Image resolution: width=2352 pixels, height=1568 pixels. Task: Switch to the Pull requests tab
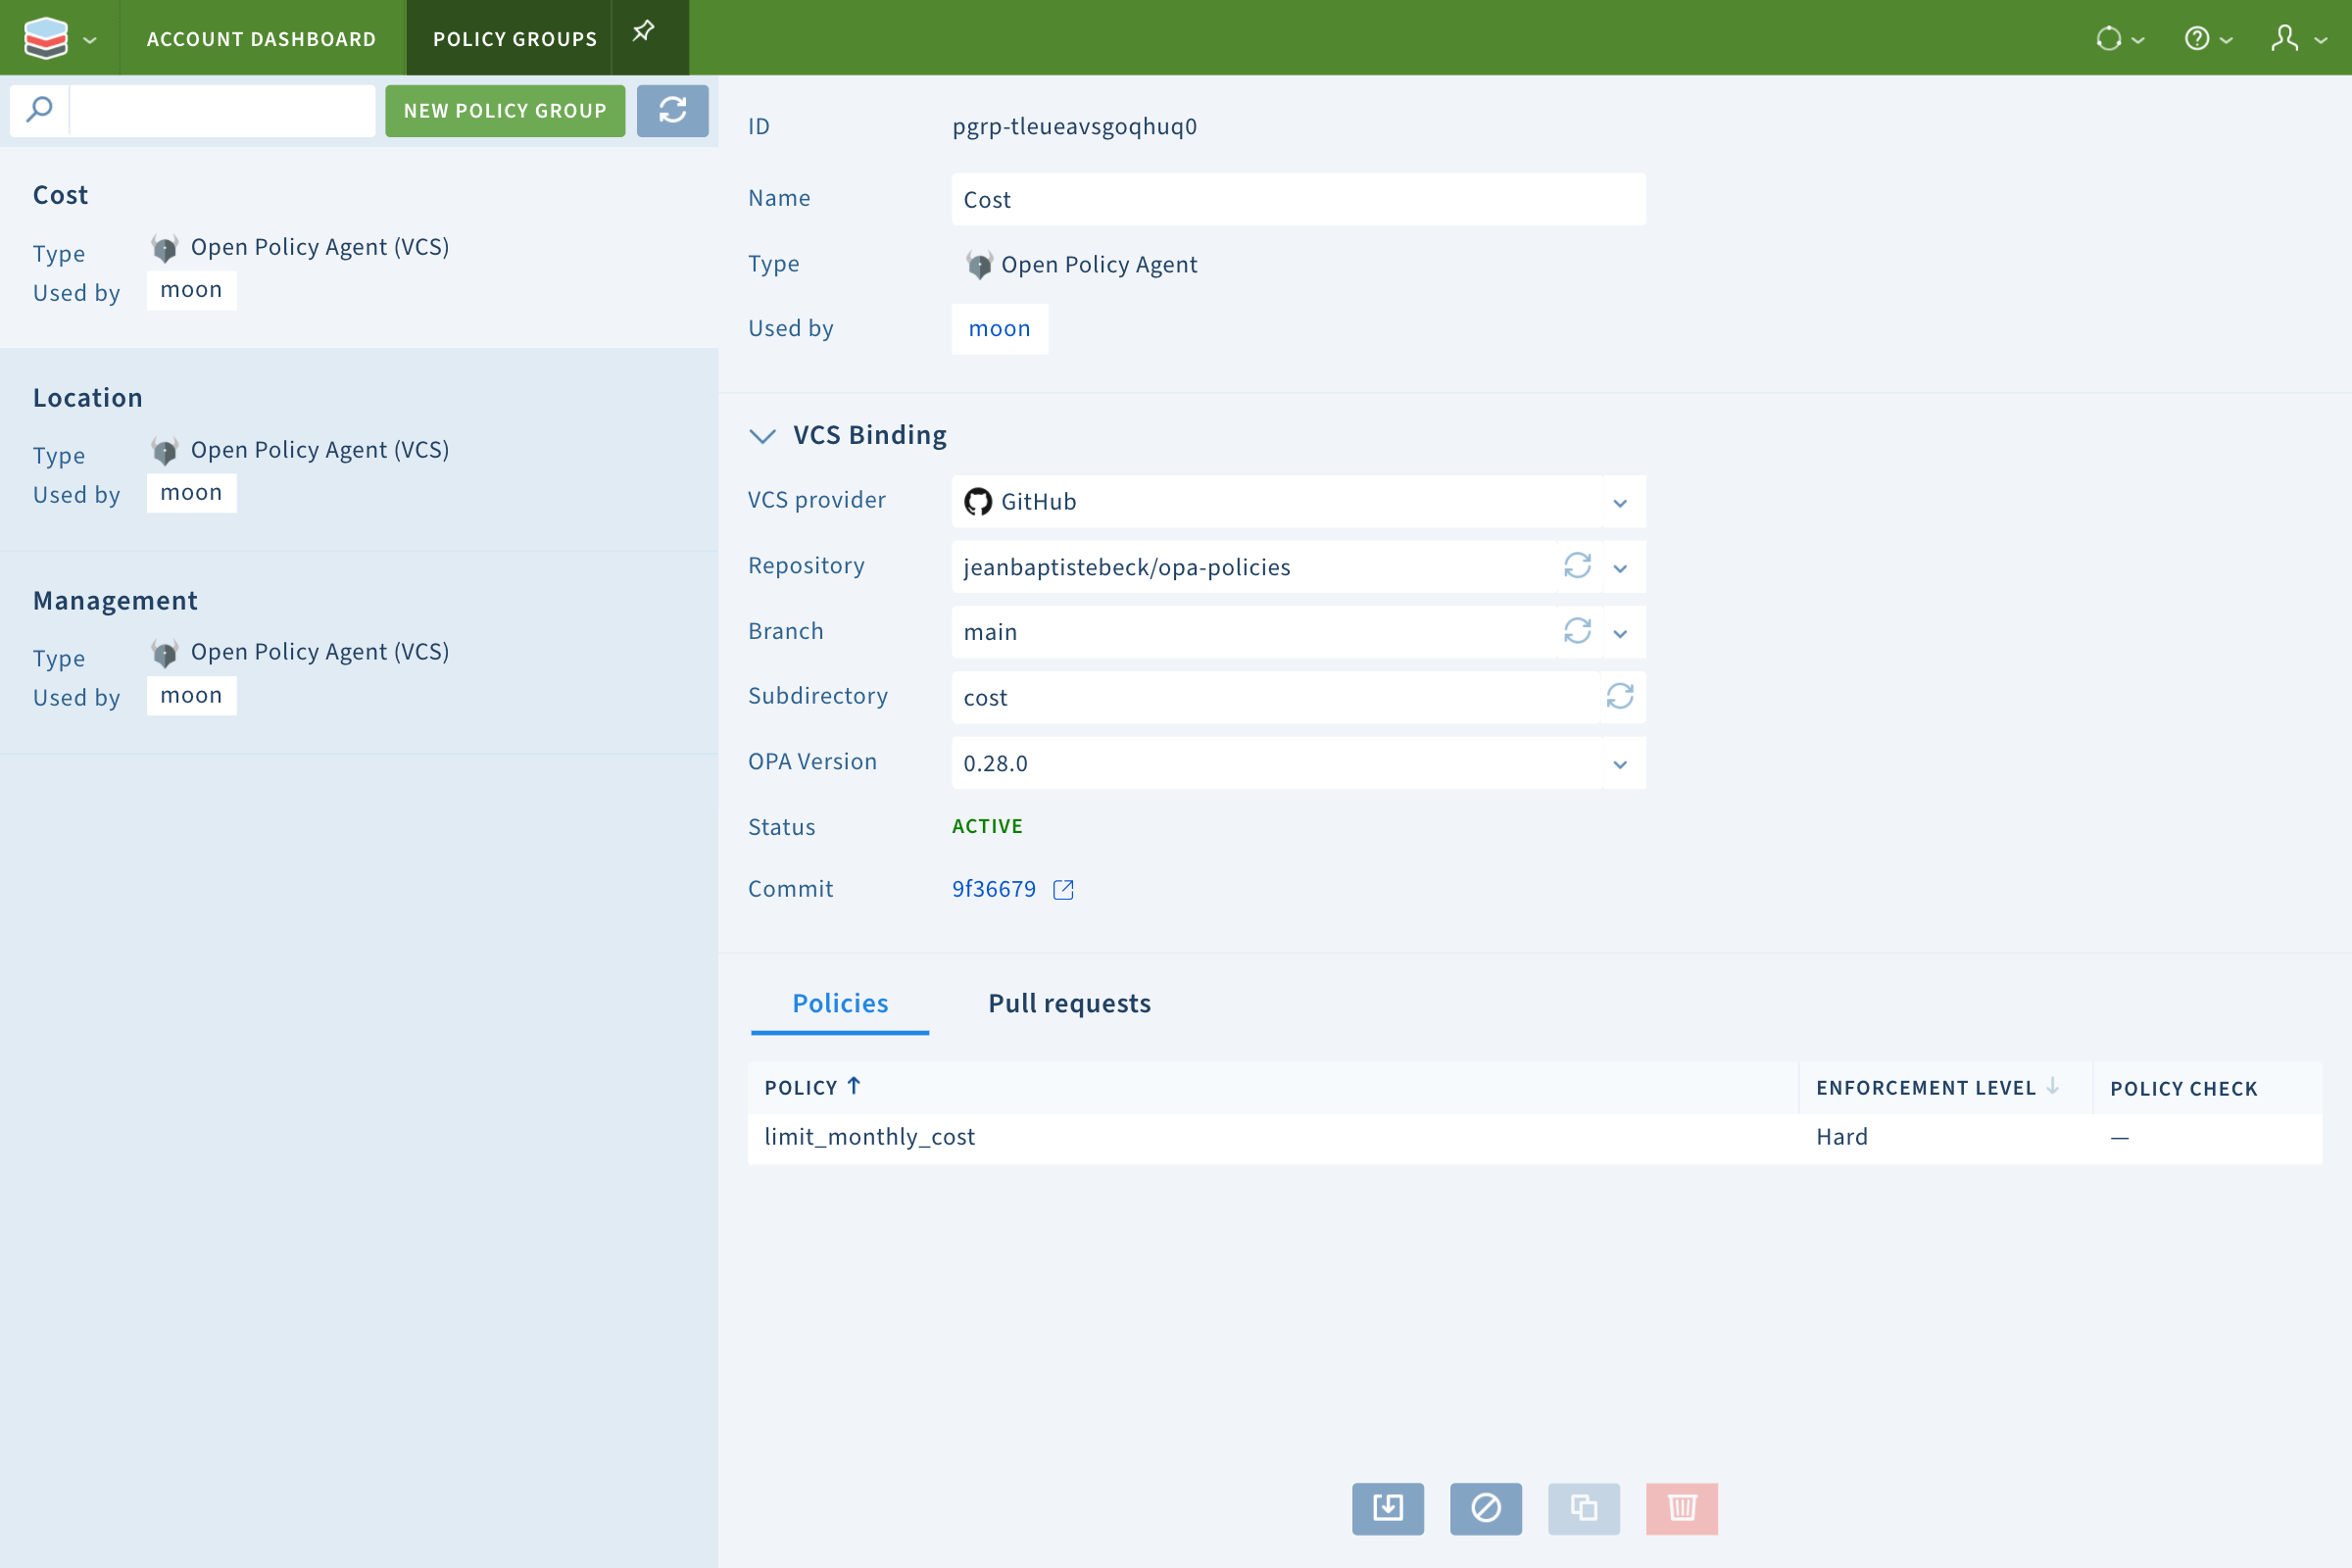pos(1069,1003)
